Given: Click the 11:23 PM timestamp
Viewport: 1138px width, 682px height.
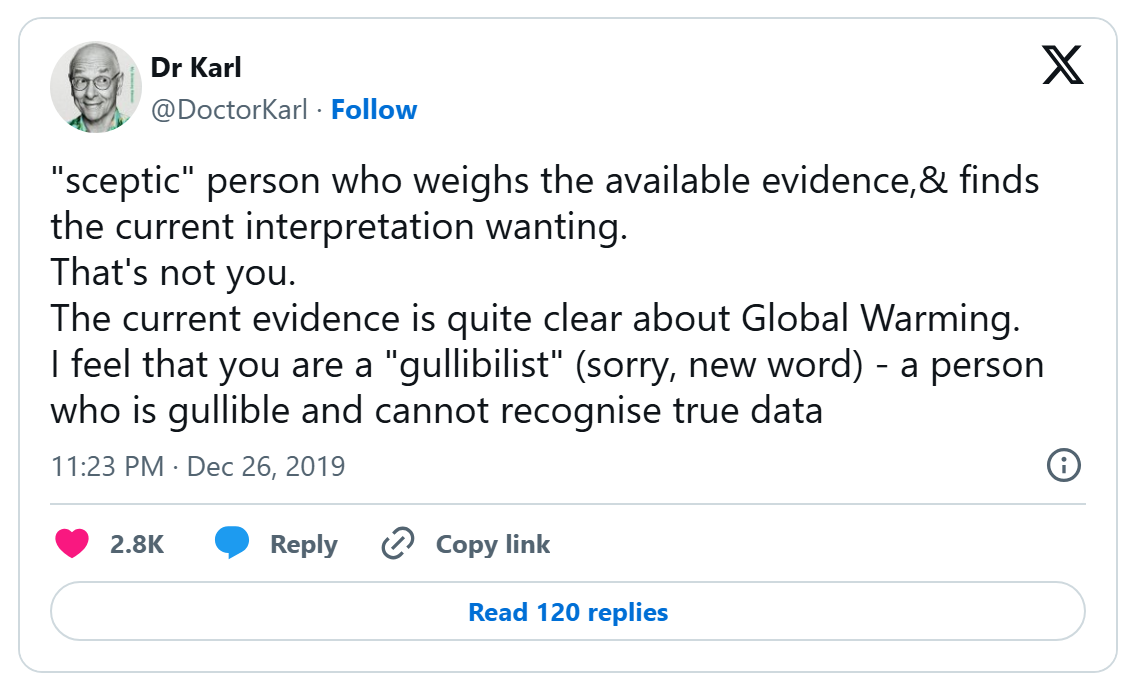Looking at the screenshot, I should (x=107, y=466).
